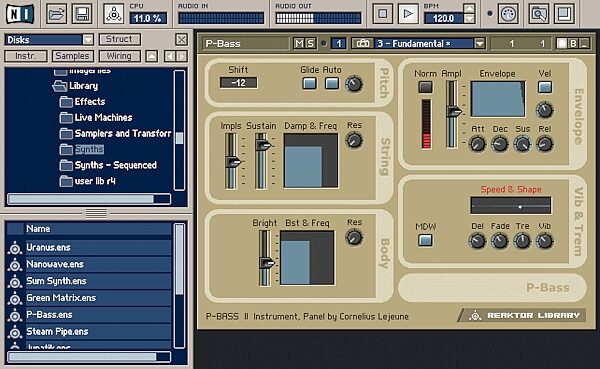Click the NI logo button
Image resolution: width=600 pixels, height=369 pixels.
20,14
